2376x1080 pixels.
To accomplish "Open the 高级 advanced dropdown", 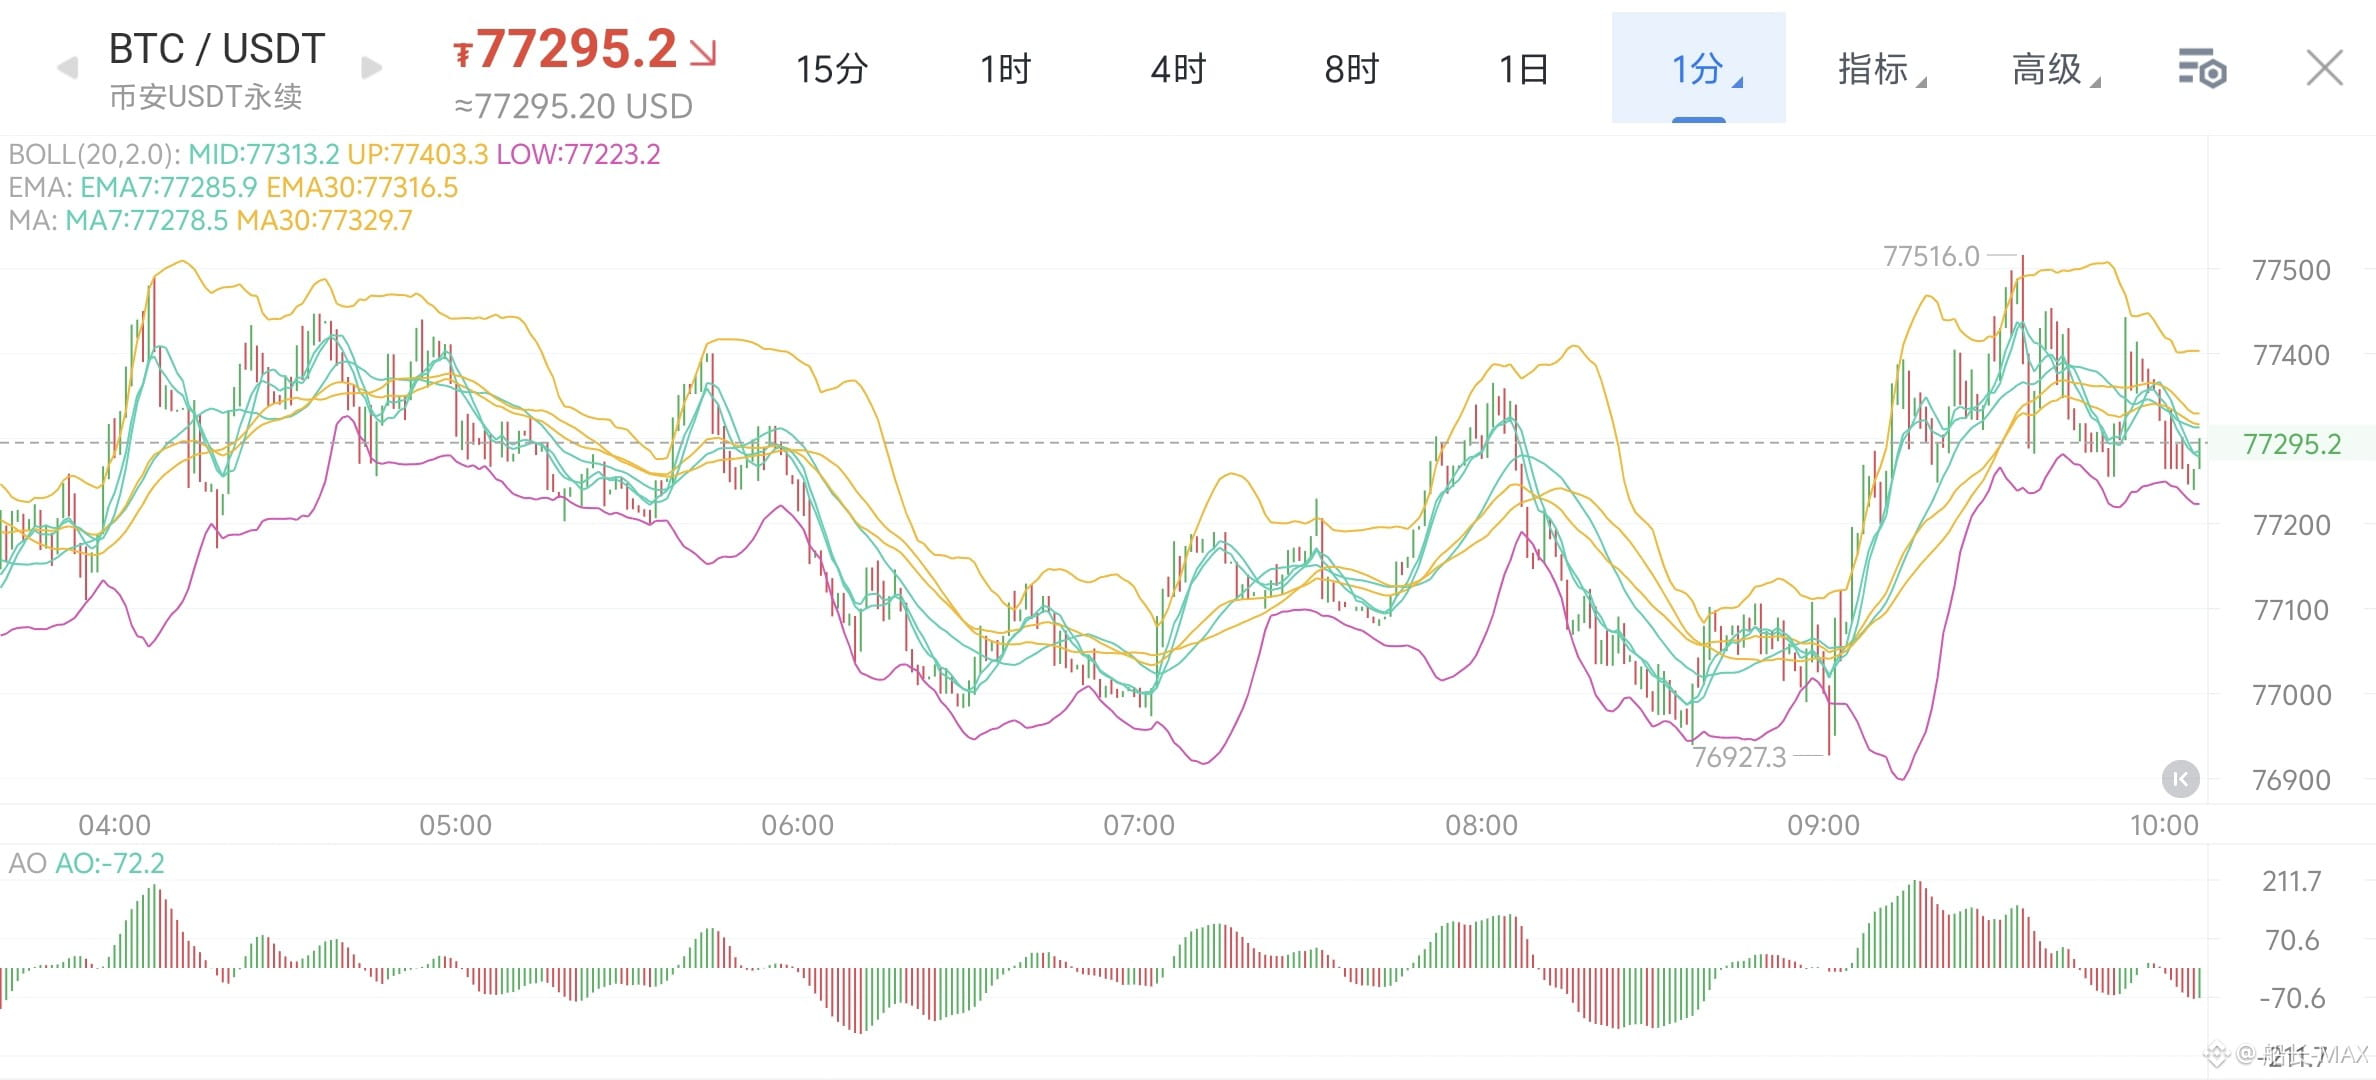I will click(x=2055, y=69).
